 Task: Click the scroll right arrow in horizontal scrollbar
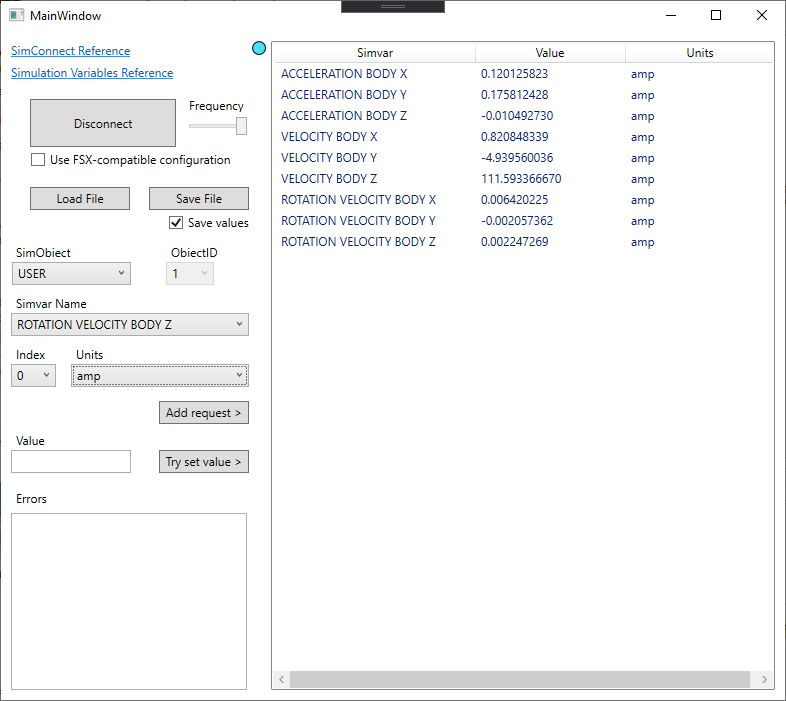(765, 680)
